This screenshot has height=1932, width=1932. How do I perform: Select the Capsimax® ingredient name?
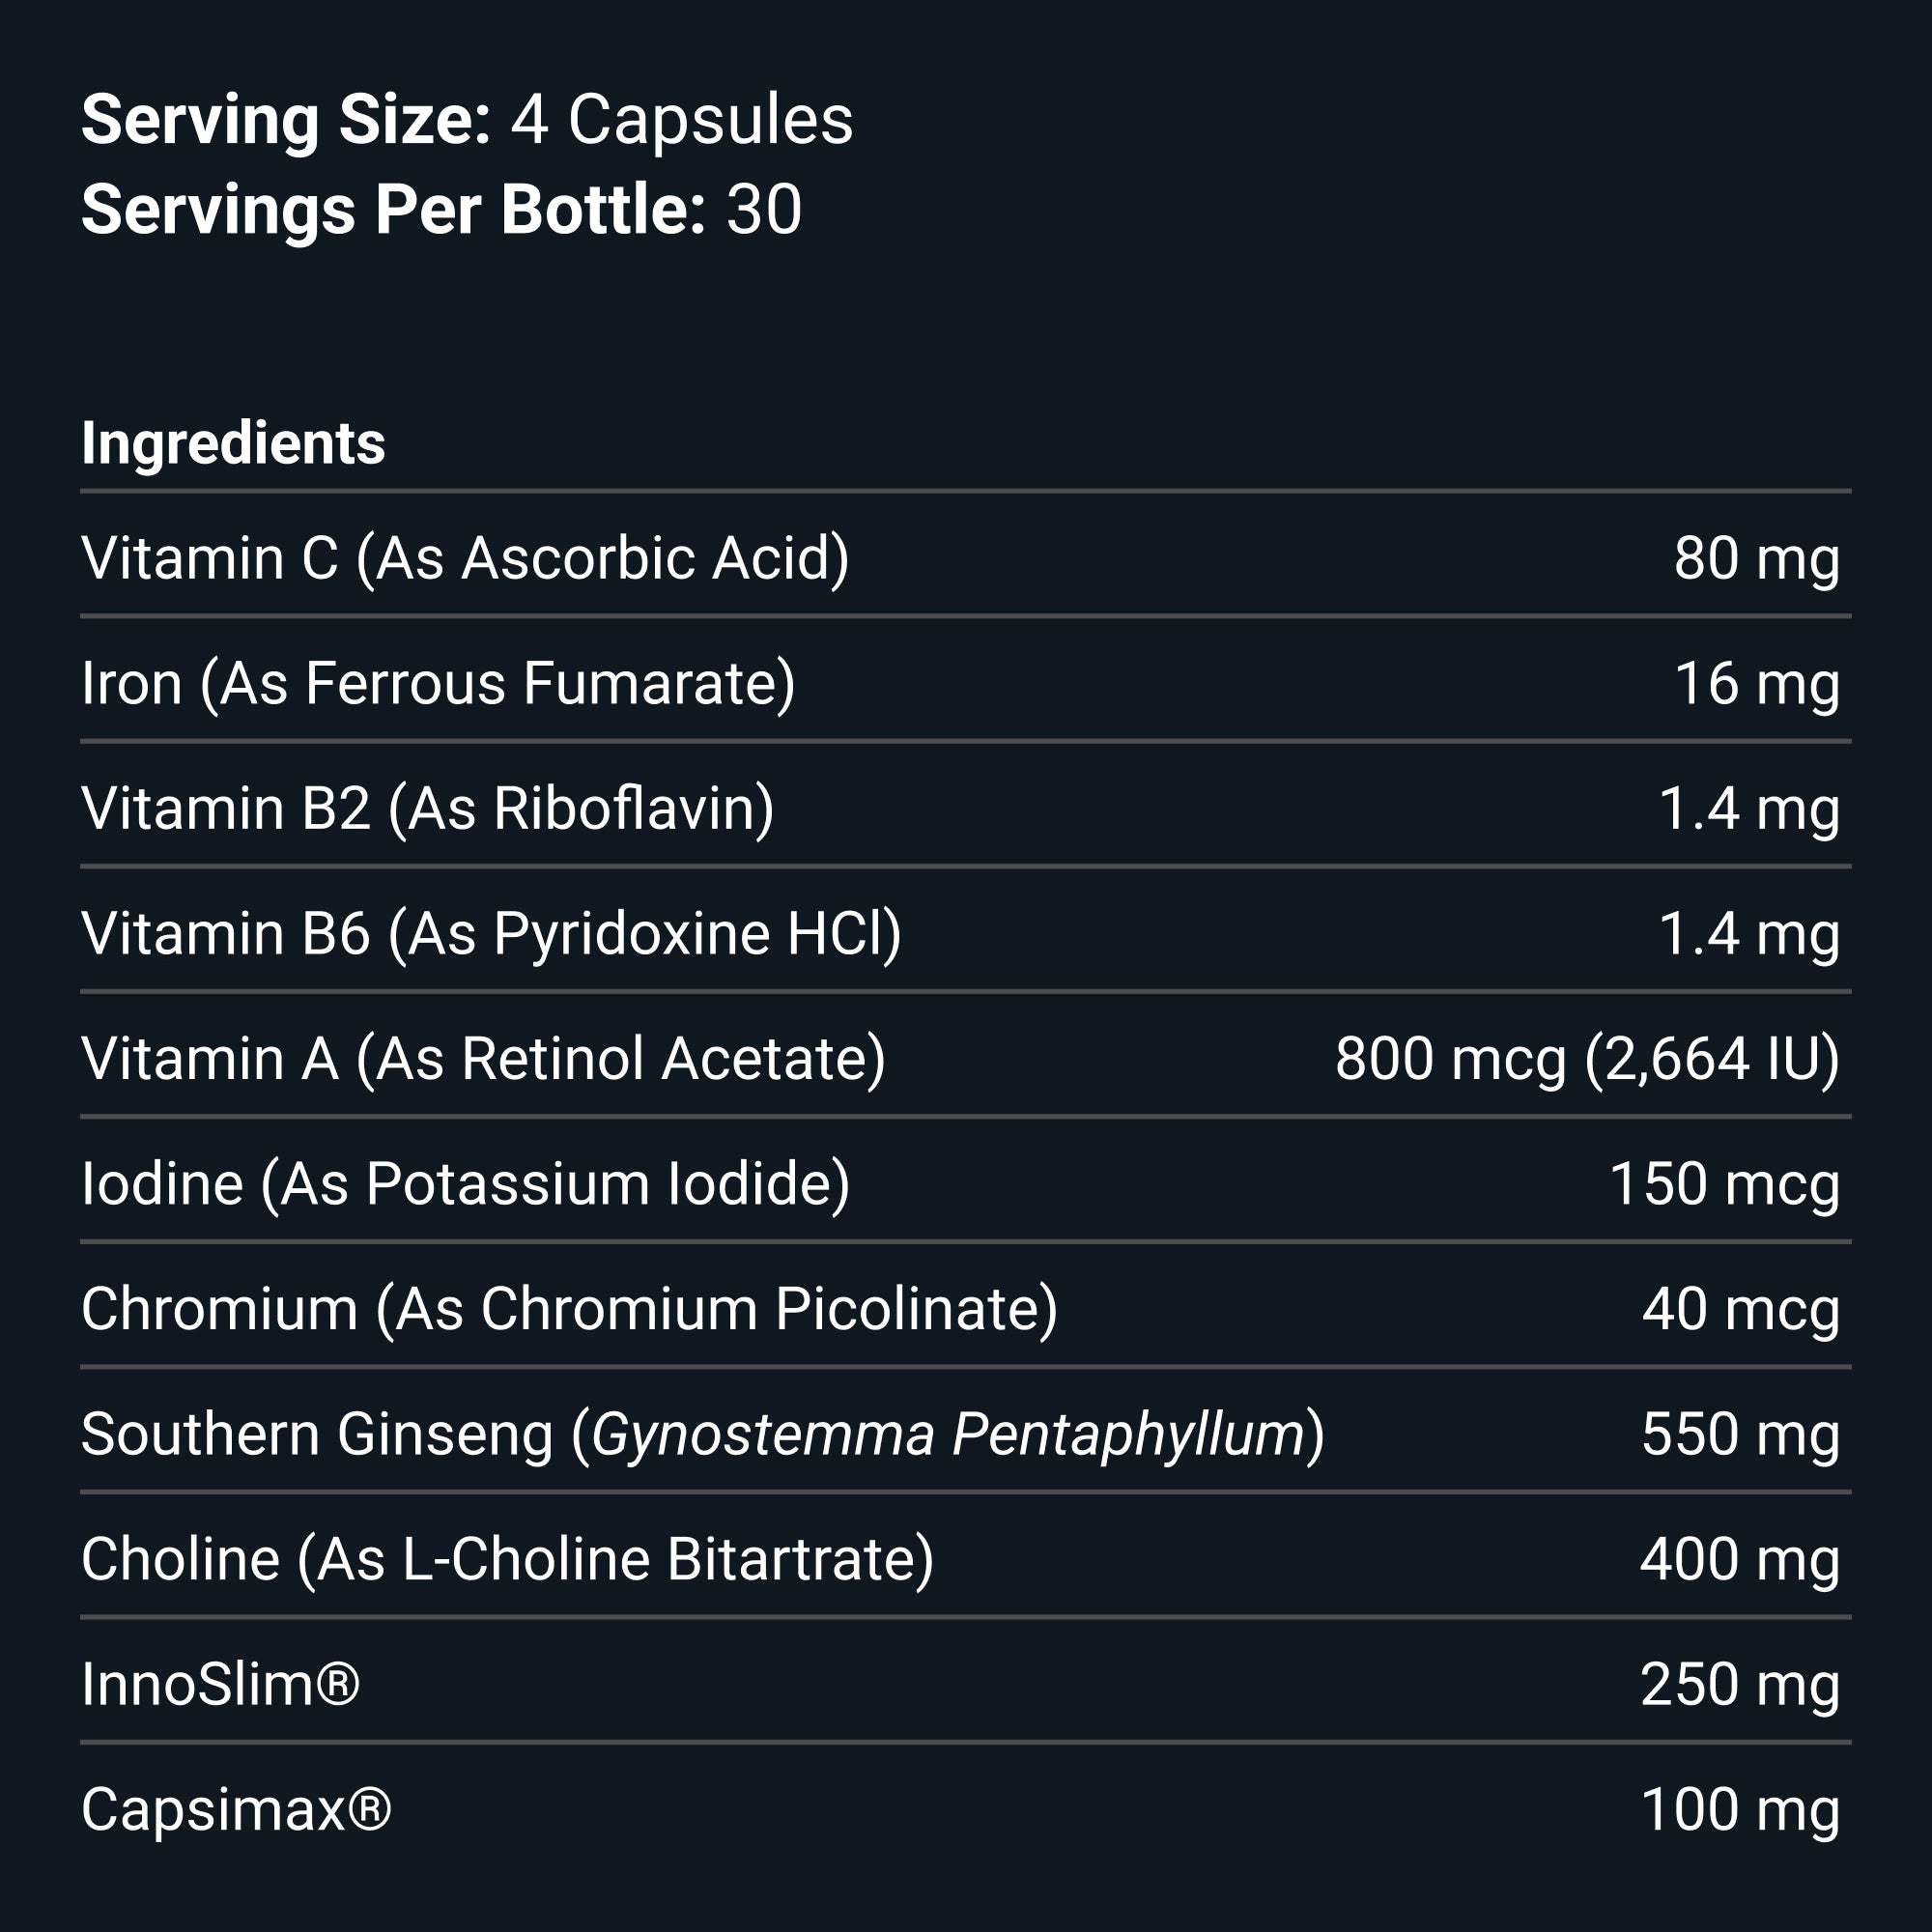236,1810
